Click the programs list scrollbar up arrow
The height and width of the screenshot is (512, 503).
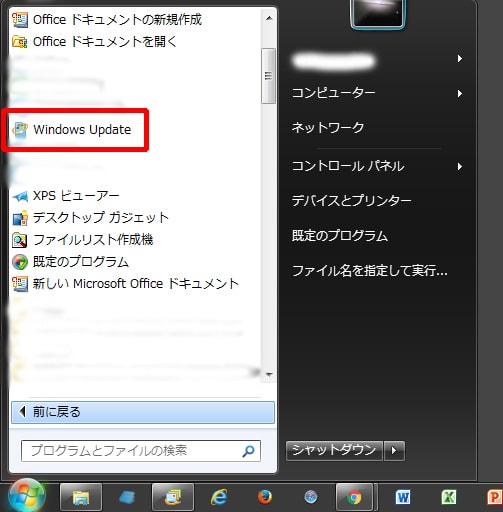[269, 18]
